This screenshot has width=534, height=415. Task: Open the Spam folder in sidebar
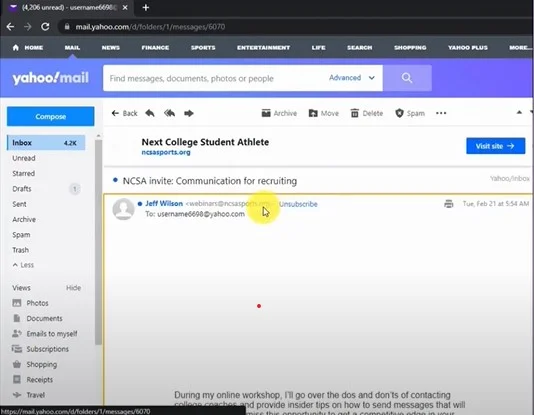21,235
